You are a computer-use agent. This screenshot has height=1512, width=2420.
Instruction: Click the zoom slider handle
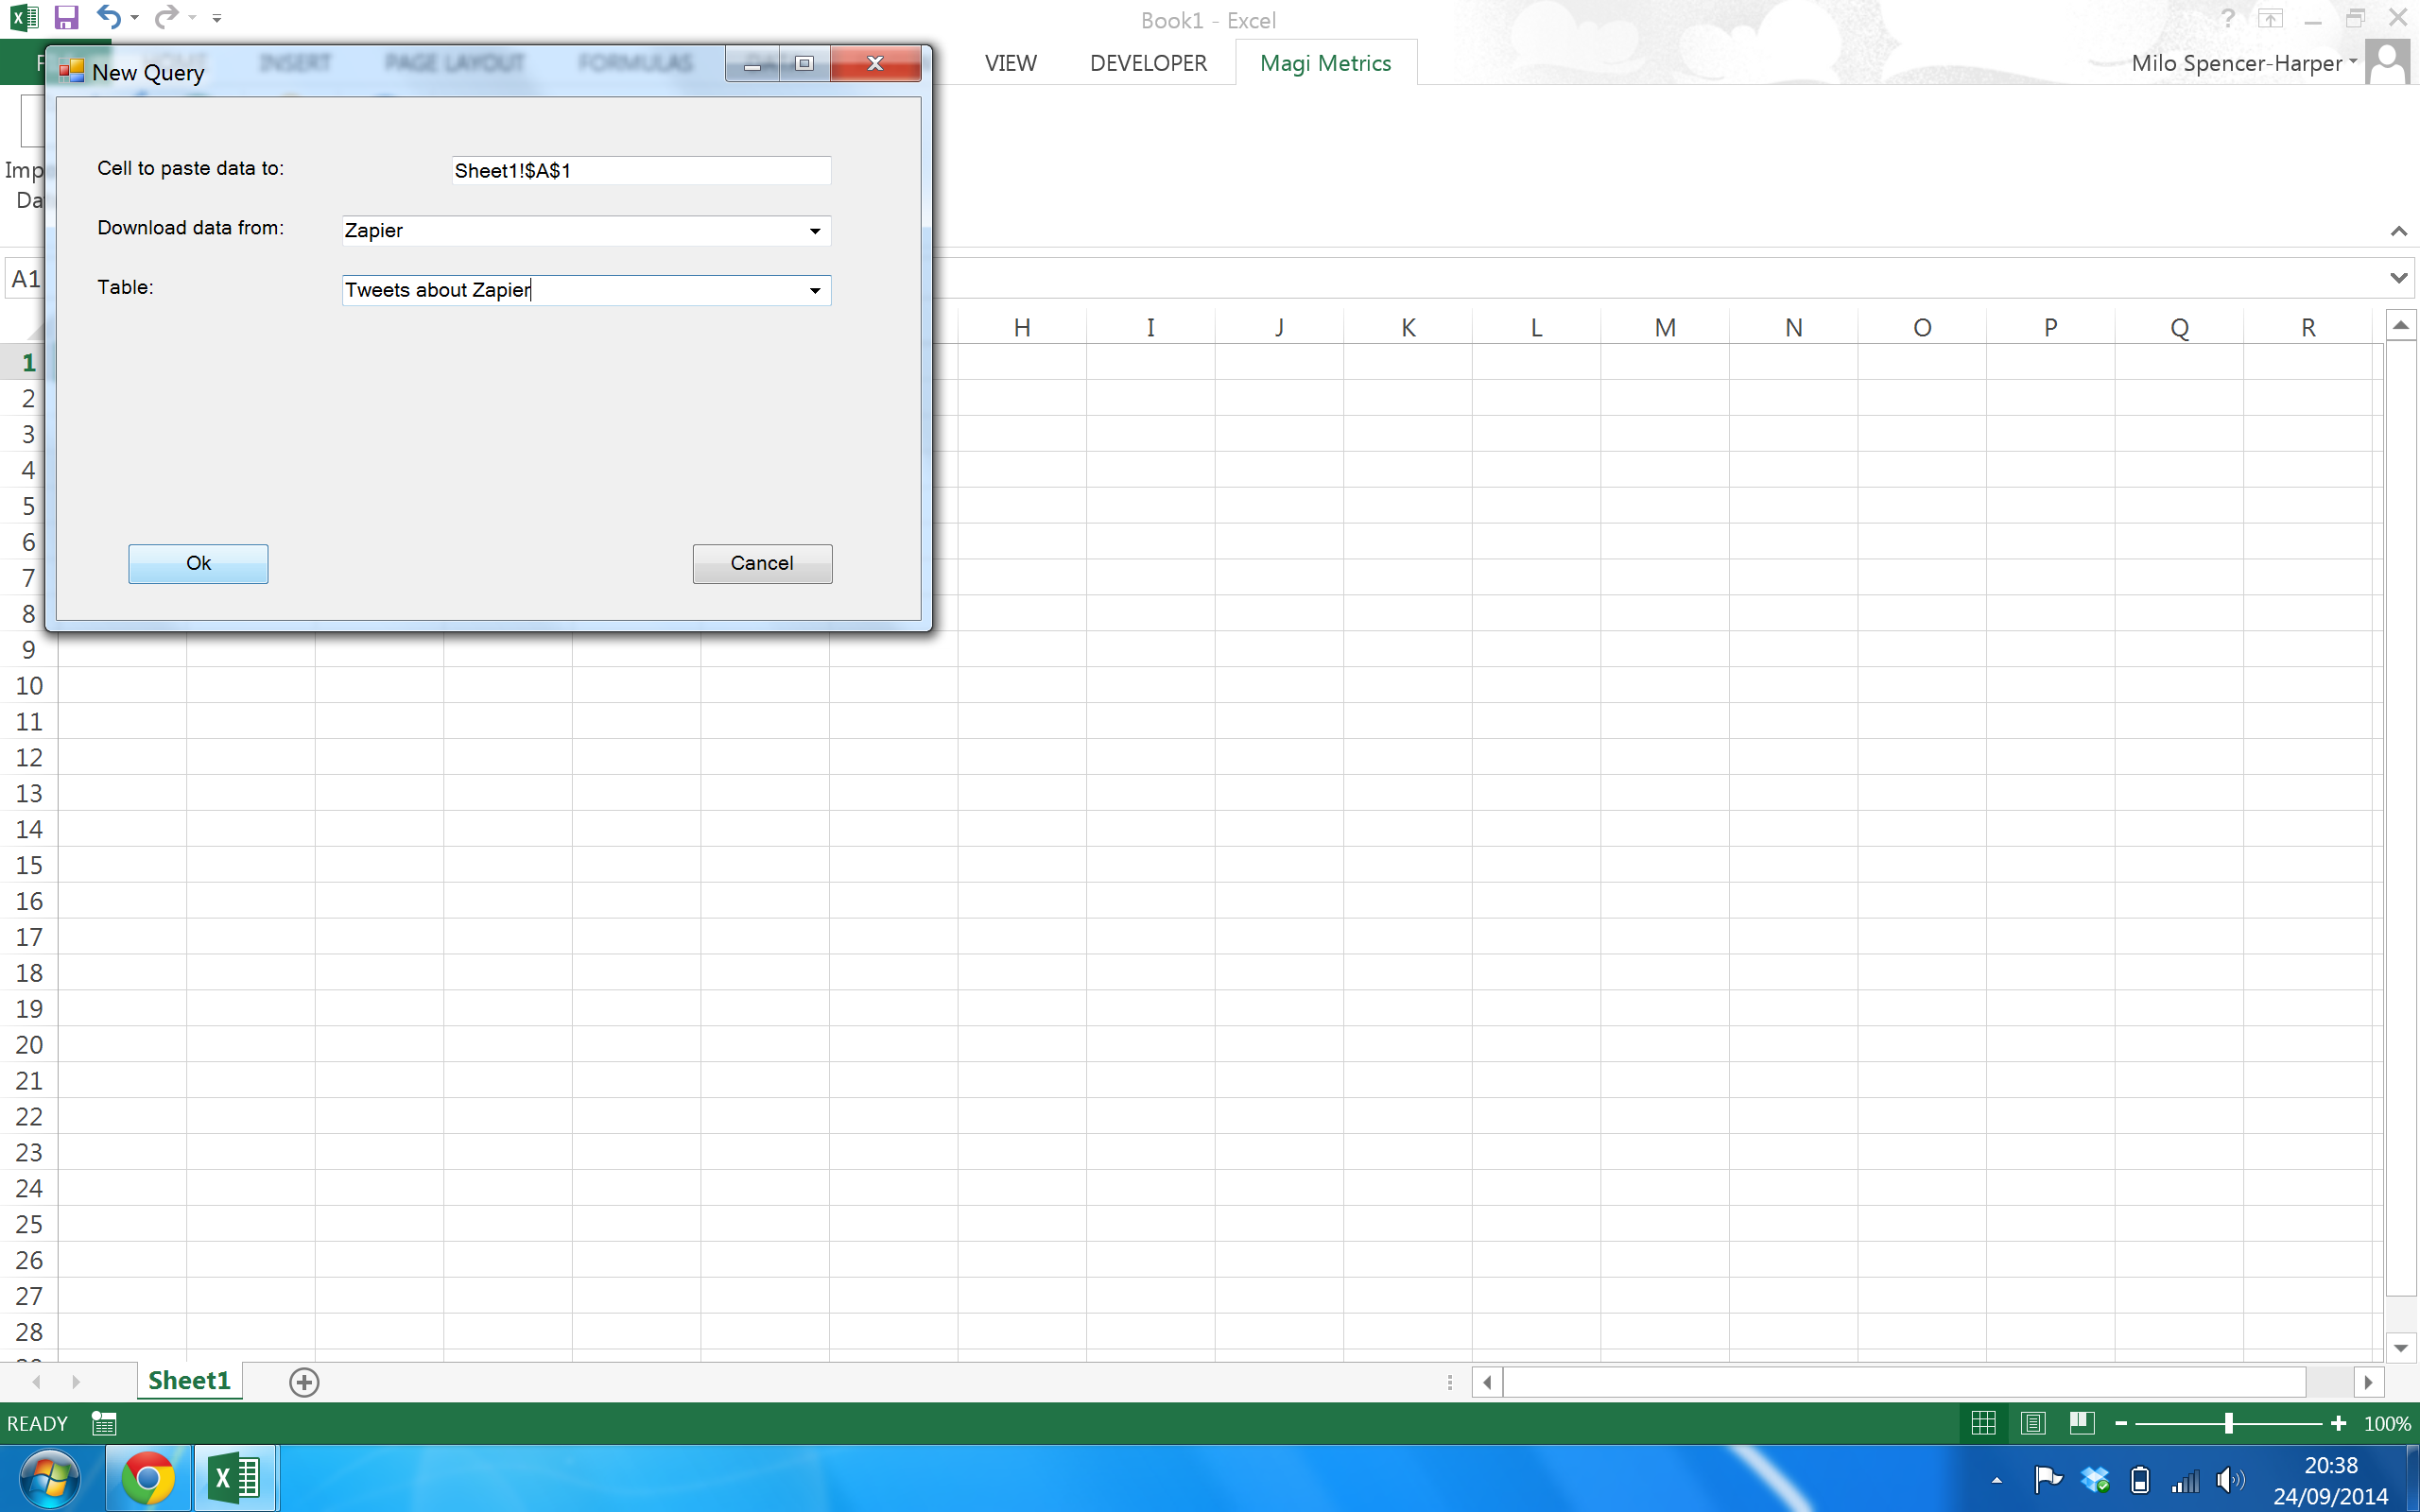[2228, 1423]
